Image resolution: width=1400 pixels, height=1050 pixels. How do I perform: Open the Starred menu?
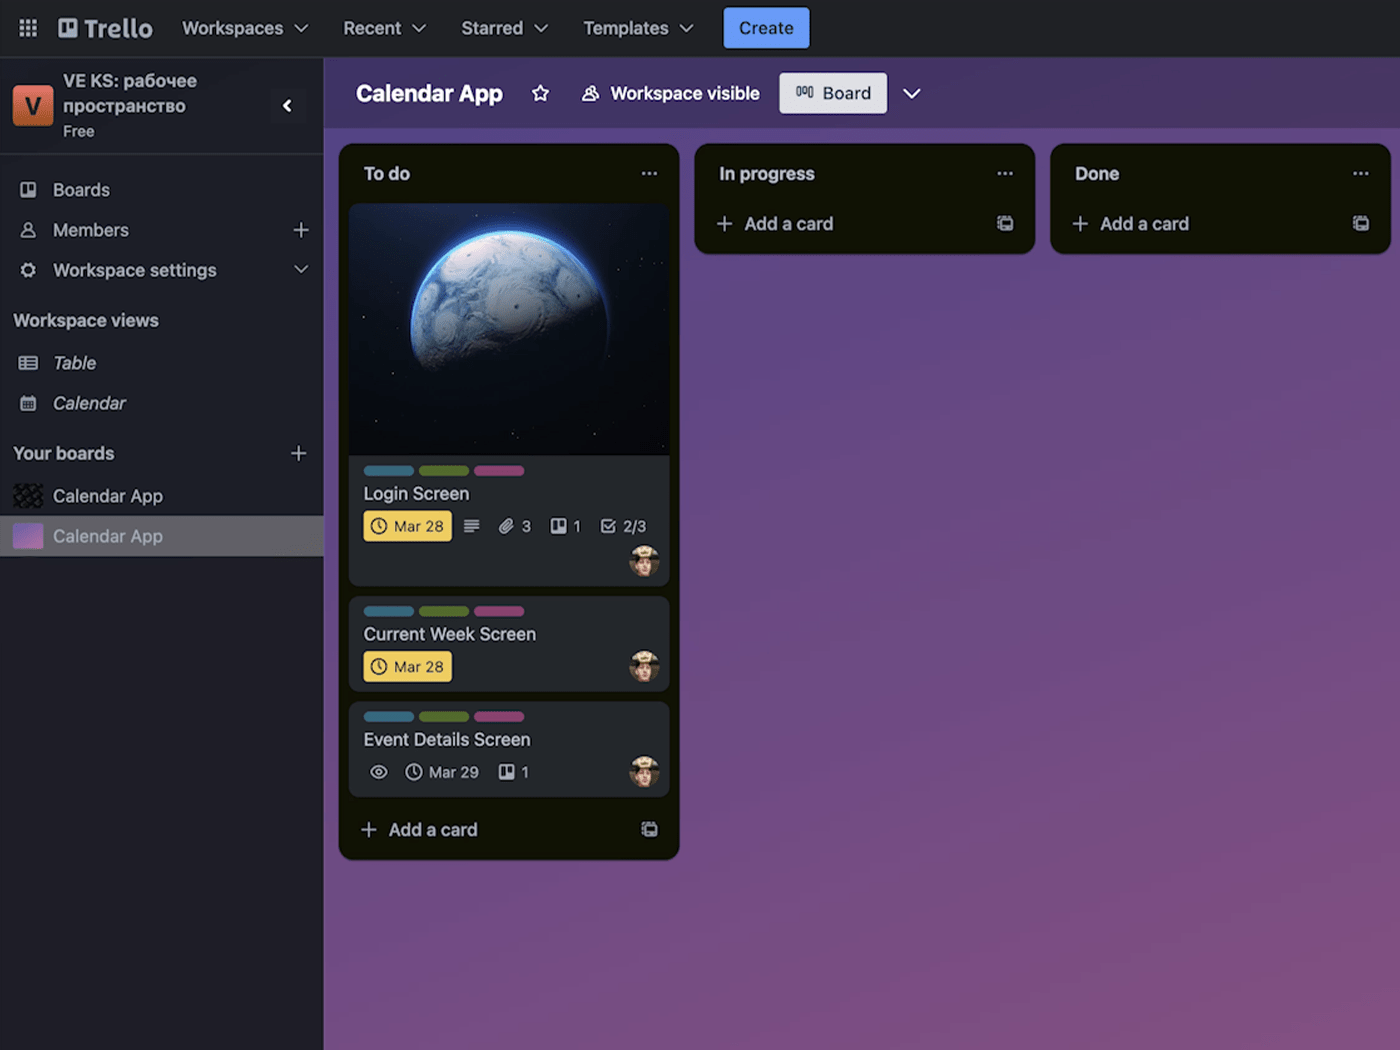(x=504, y=28)
